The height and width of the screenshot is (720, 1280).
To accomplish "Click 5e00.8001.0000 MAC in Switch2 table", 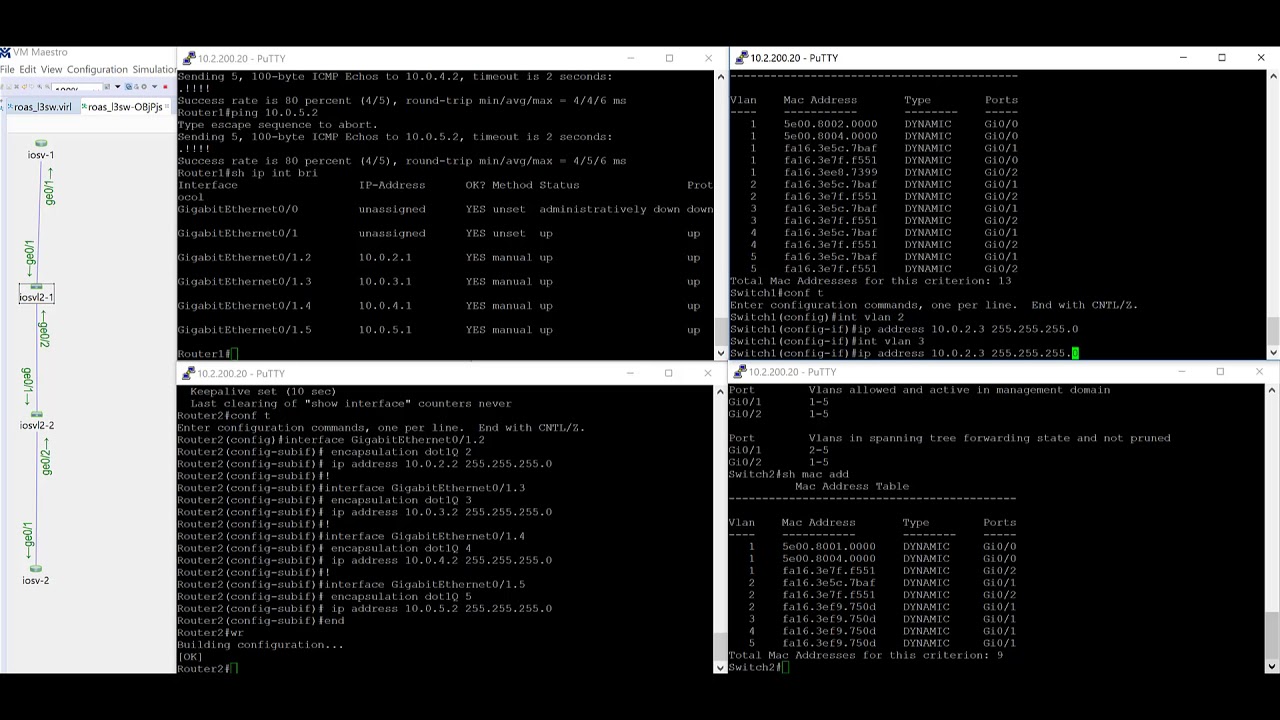I will [828, 547].
